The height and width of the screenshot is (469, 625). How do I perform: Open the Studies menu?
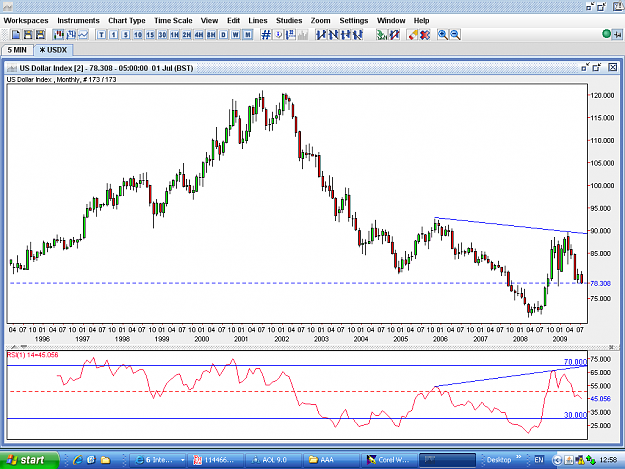coord(289,21)
